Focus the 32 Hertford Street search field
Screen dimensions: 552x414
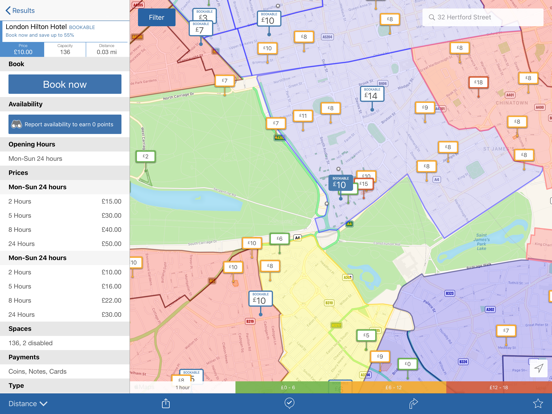click(x=483, y=17)
